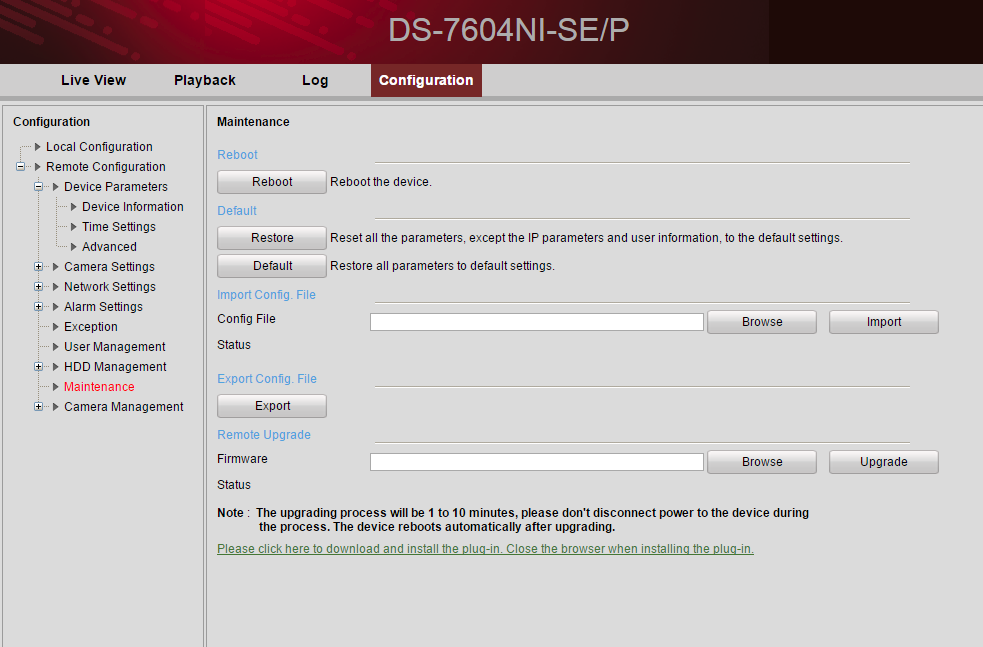Viewport: 983px width, 647px height.
Task: Select the Device Parameters label
Action: 116,187
